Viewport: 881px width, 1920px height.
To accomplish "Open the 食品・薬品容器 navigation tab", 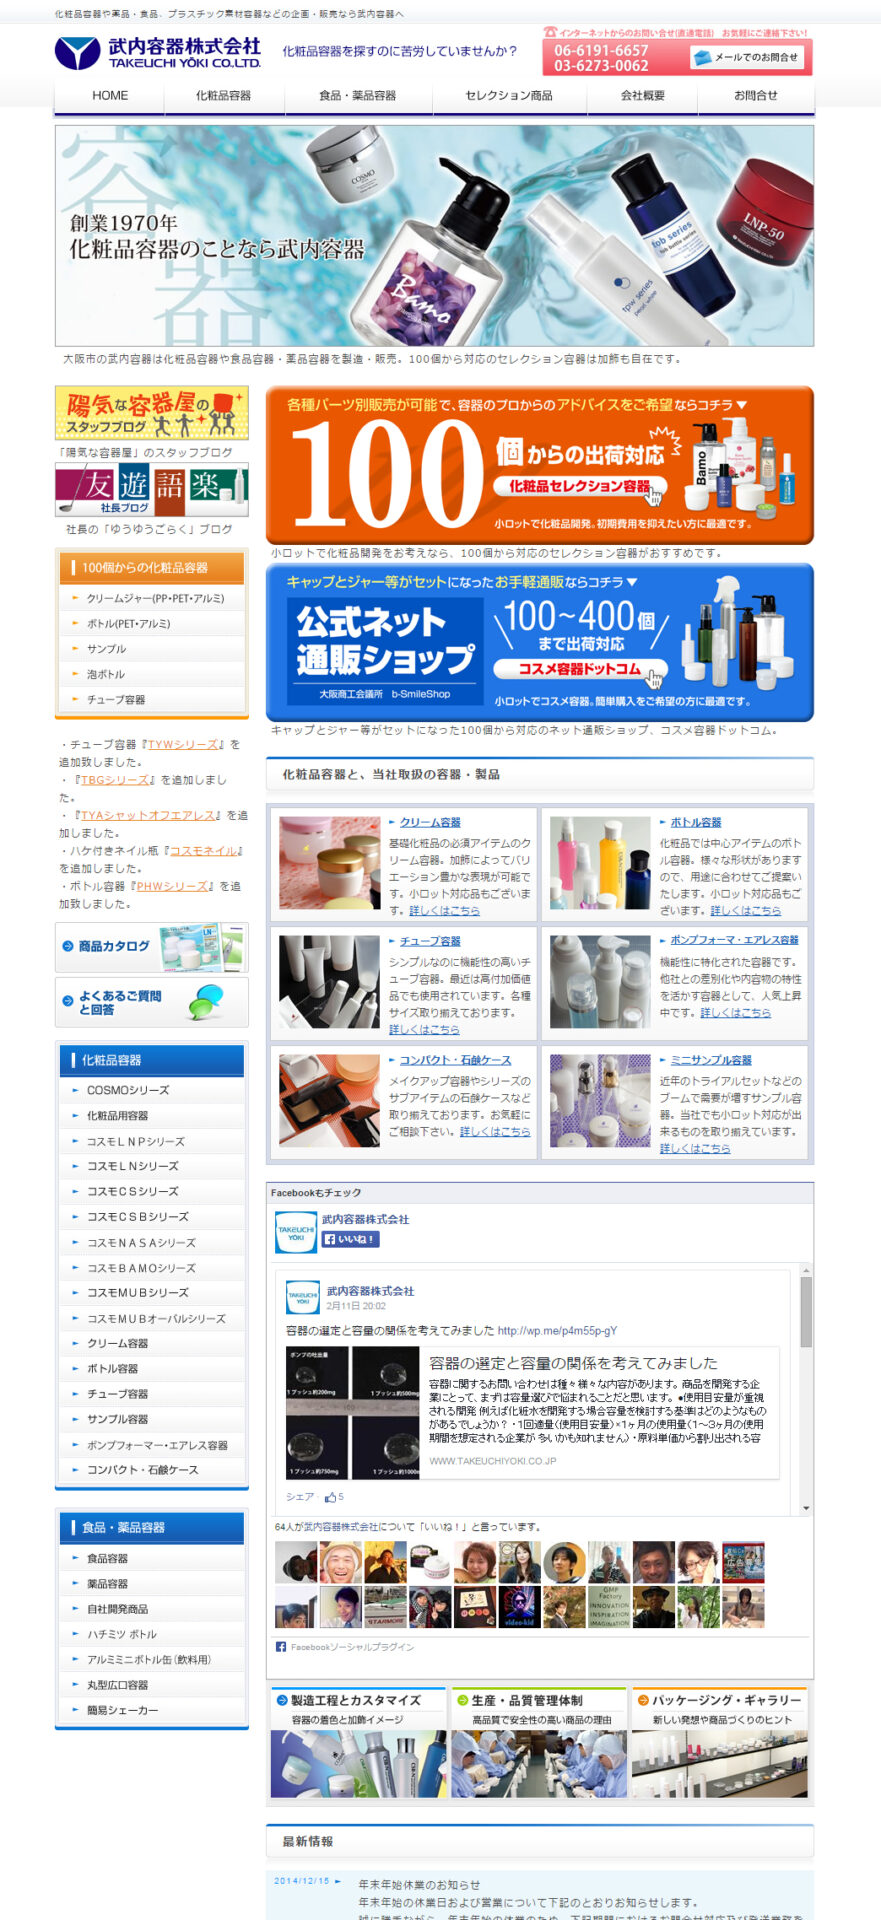I will (x=358, y=96).
